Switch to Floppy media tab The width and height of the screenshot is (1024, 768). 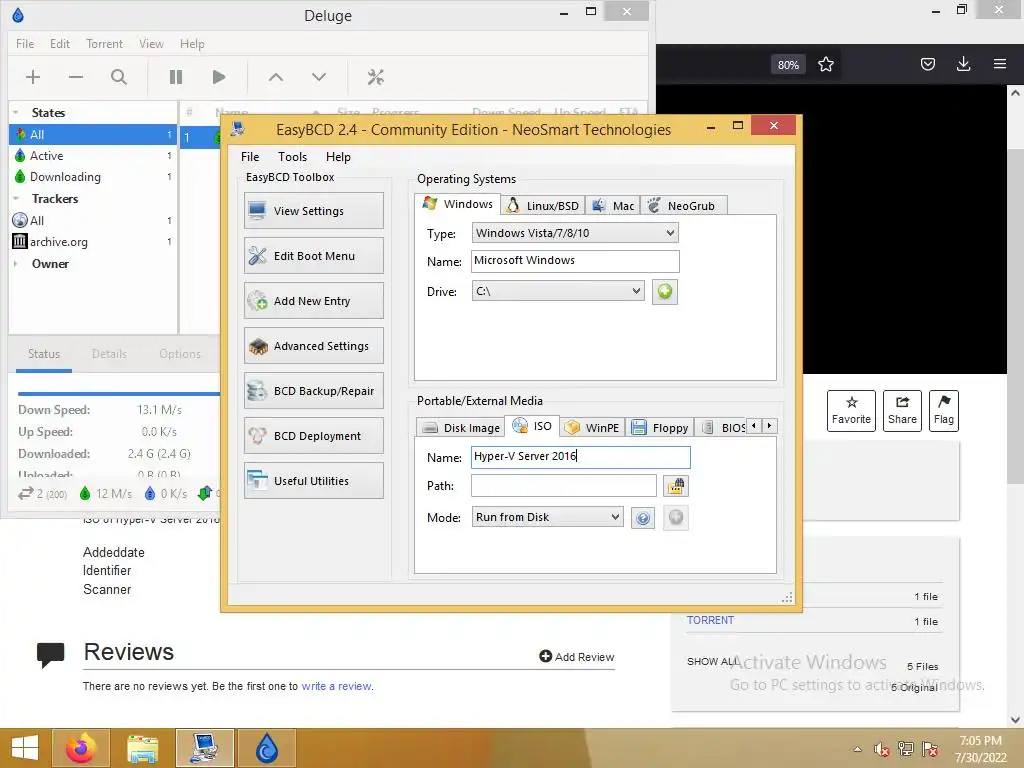tap(660, 428)
